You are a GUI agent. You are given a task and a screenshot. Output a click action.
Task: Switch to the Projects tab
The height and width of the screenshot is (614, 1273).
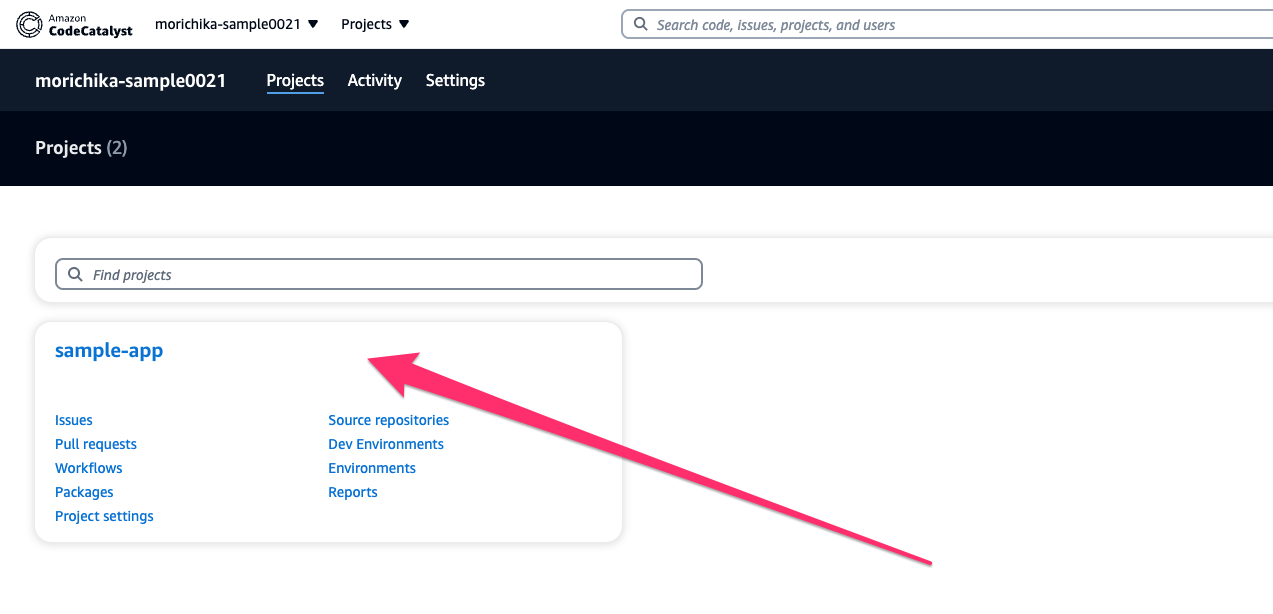pyautogui.click(x=295, y=81)
